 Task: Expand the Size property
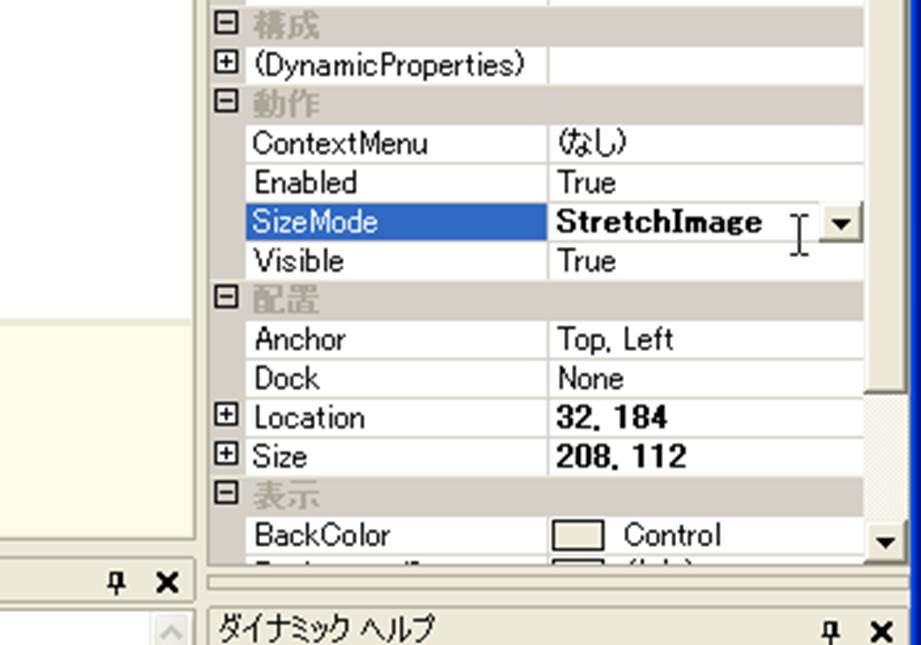coord(227,455)
